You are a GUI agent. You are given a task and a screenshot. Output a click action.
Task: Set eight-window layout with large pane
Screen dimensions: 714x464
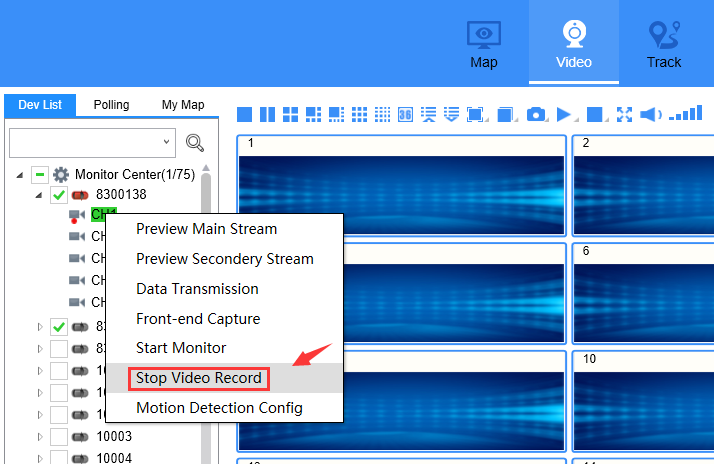pyautogui.click(x=337, y=114)
